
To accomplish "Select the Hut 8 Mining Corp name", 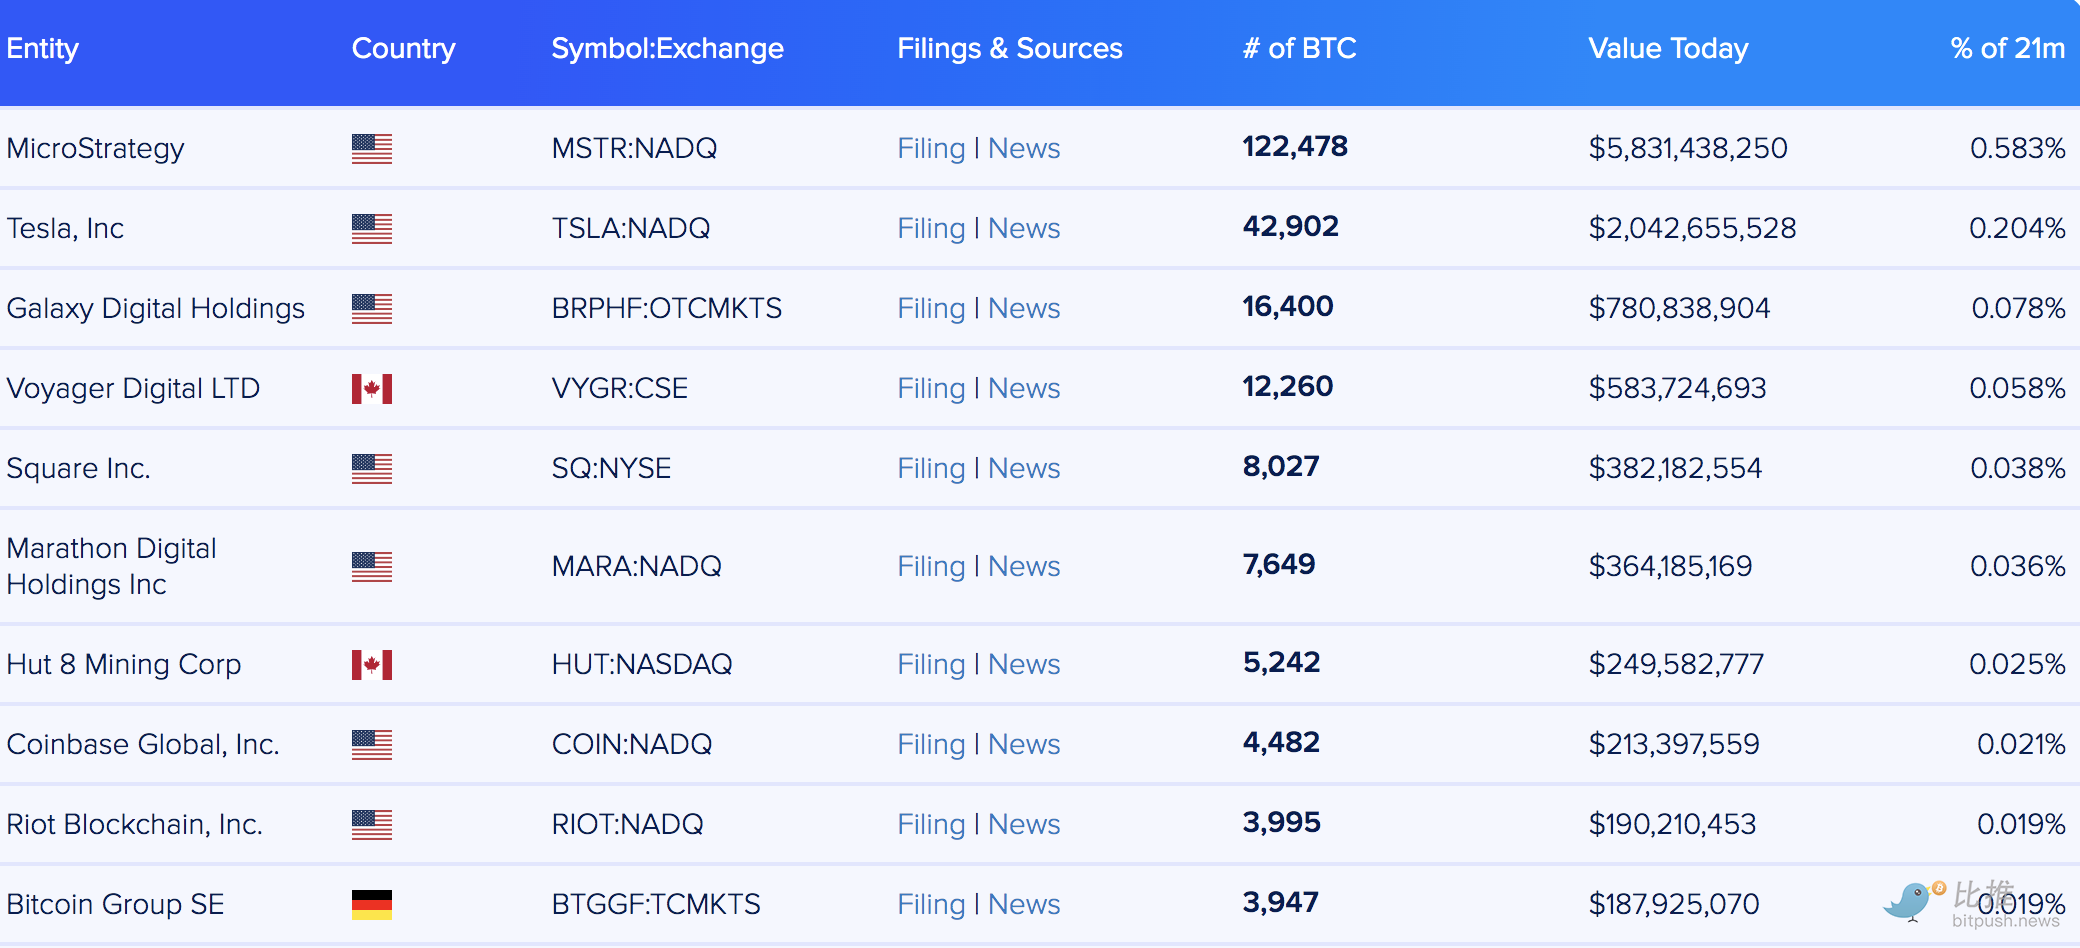I will pos(124,664).
